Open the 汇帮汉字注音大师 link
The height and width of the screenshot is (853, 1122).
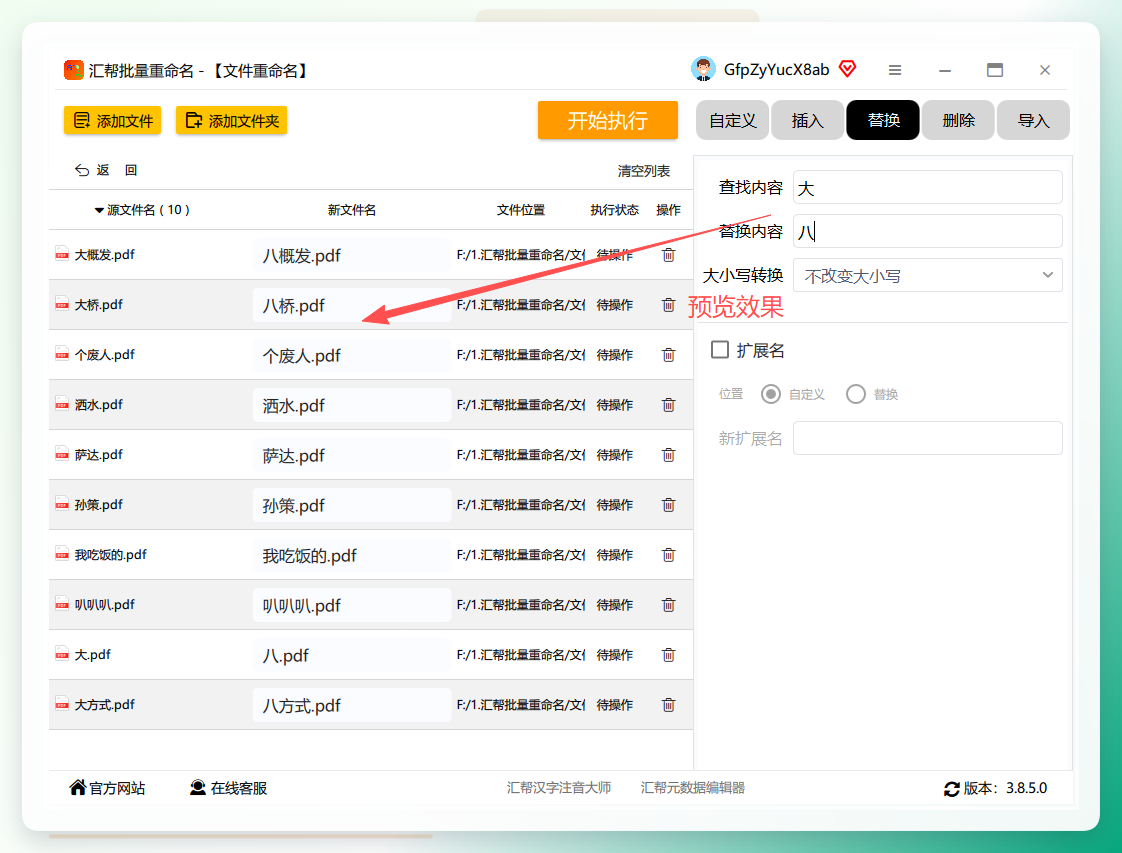click(559, 788)
